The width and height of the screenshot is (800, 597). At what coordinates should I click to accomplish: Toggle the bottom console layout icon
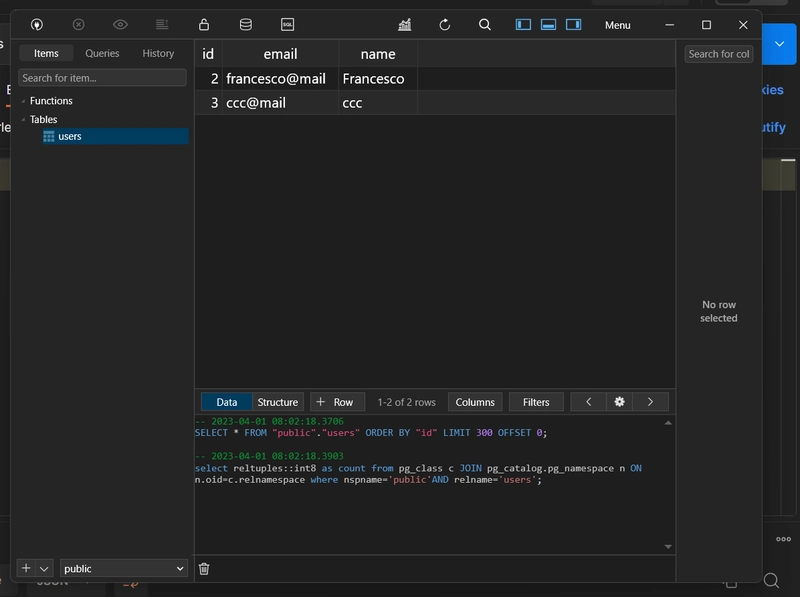coord(548,24)
